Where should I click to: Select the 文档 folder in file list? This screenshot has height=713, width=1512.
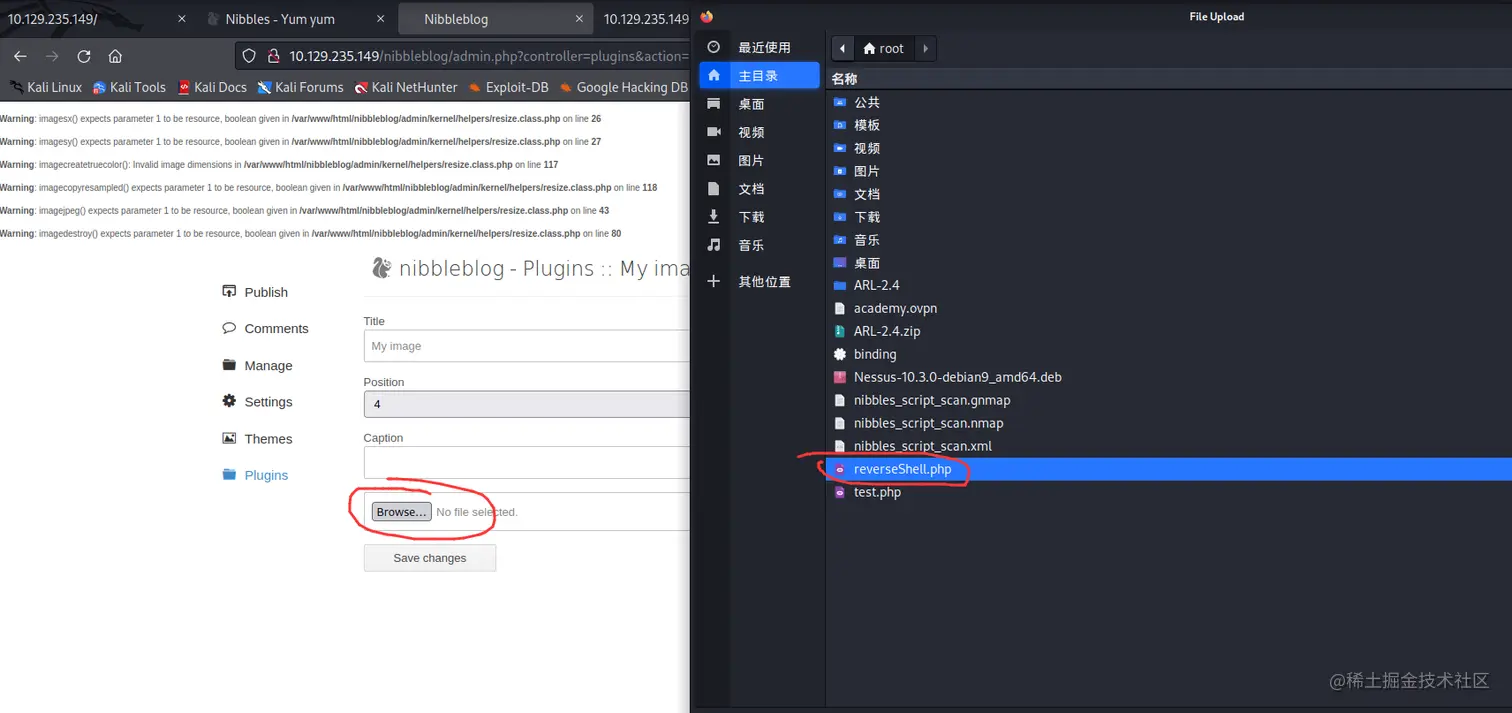tap(1170, 194)
